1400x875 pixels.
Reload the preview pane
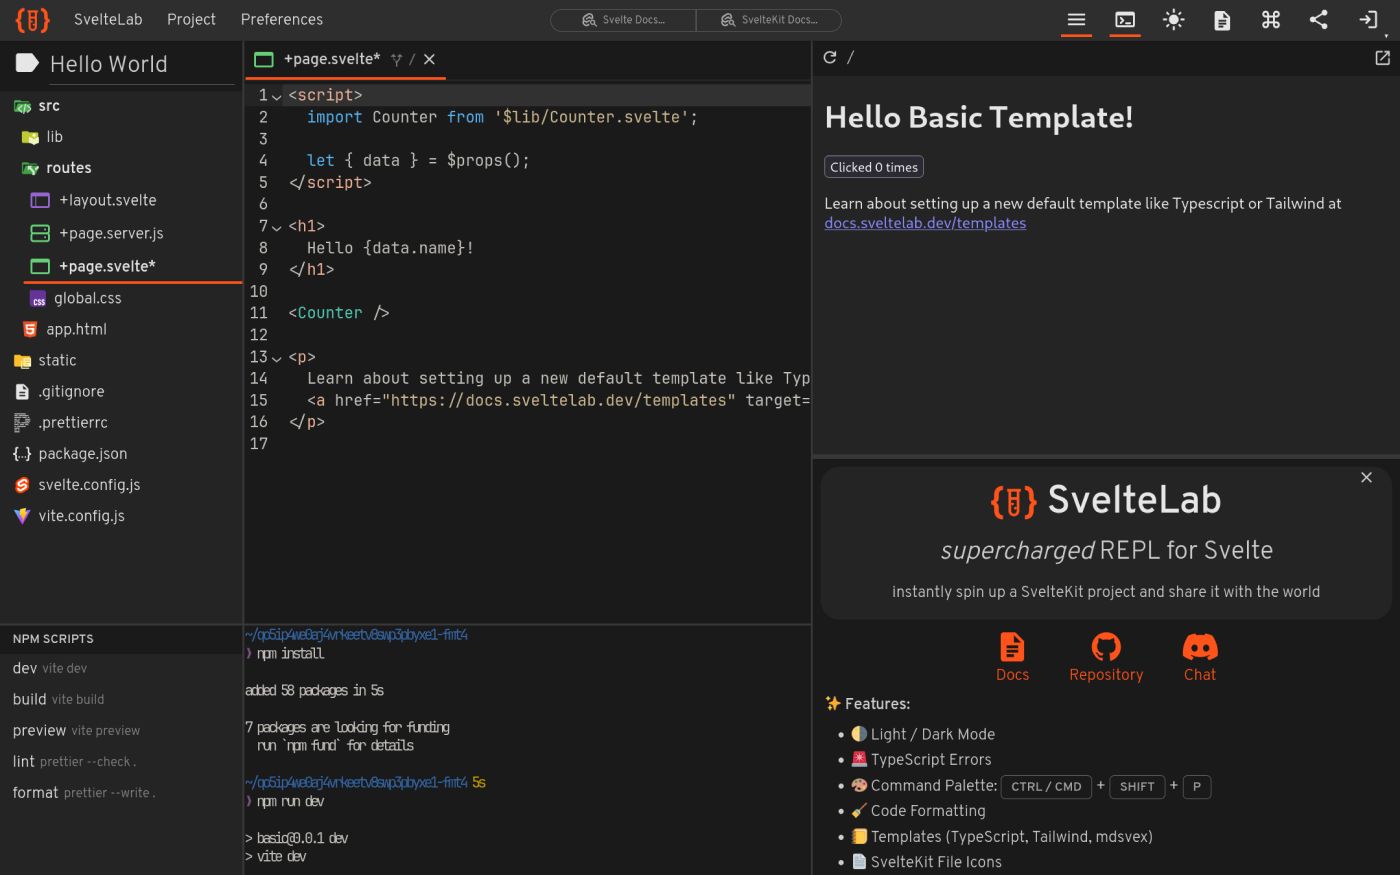[830, 57]
